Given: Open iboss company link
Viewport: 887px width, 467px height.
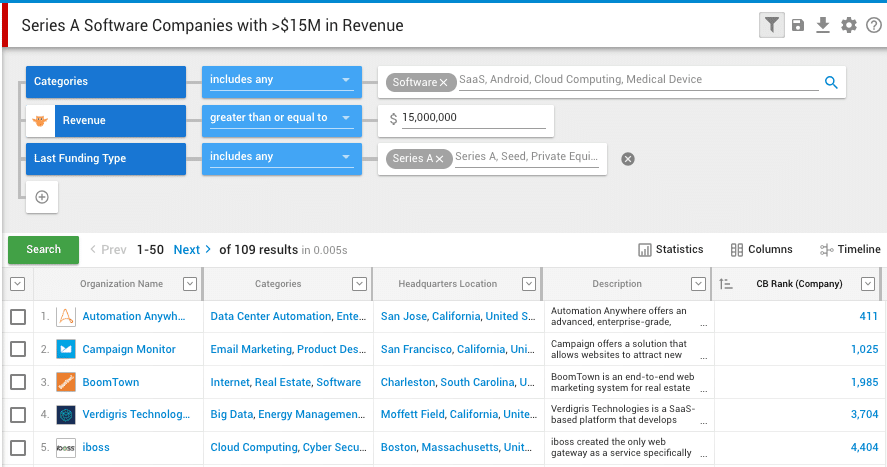Looking at the screenshot, I should pos(96,447).
